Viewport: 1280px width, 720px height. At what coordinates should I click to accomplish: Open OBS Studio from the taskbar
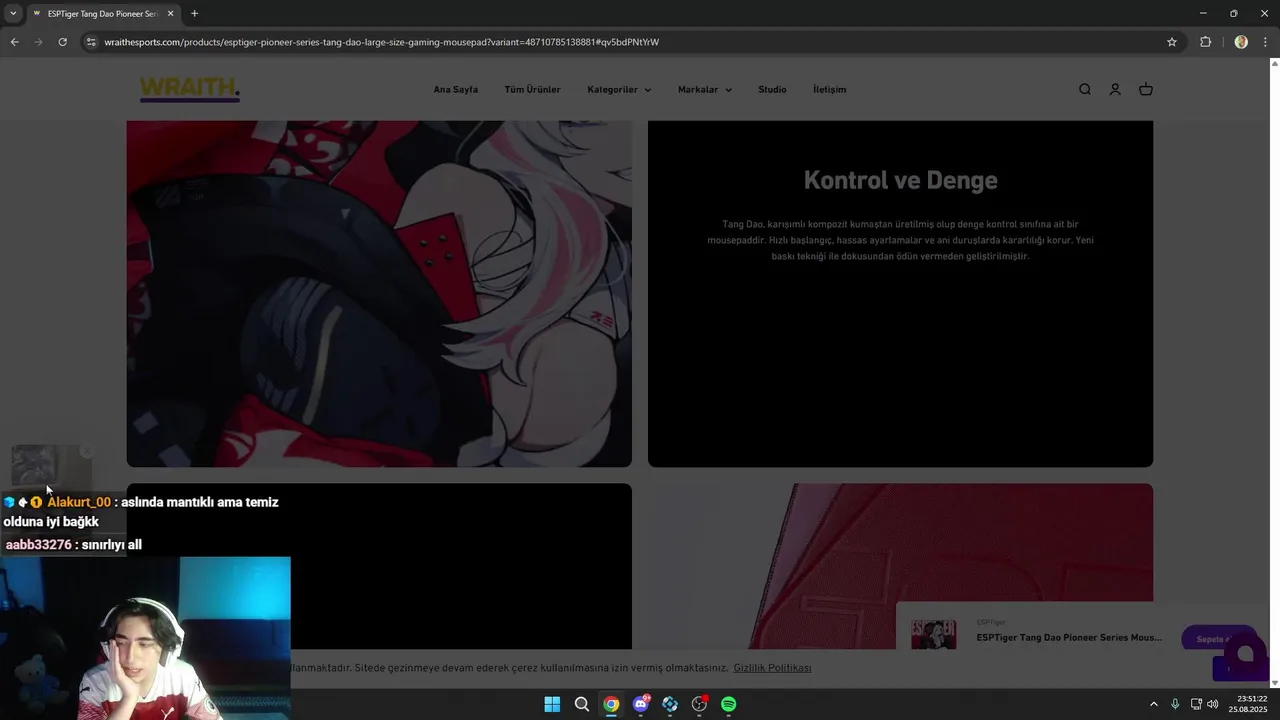click(x=700, y=704)
